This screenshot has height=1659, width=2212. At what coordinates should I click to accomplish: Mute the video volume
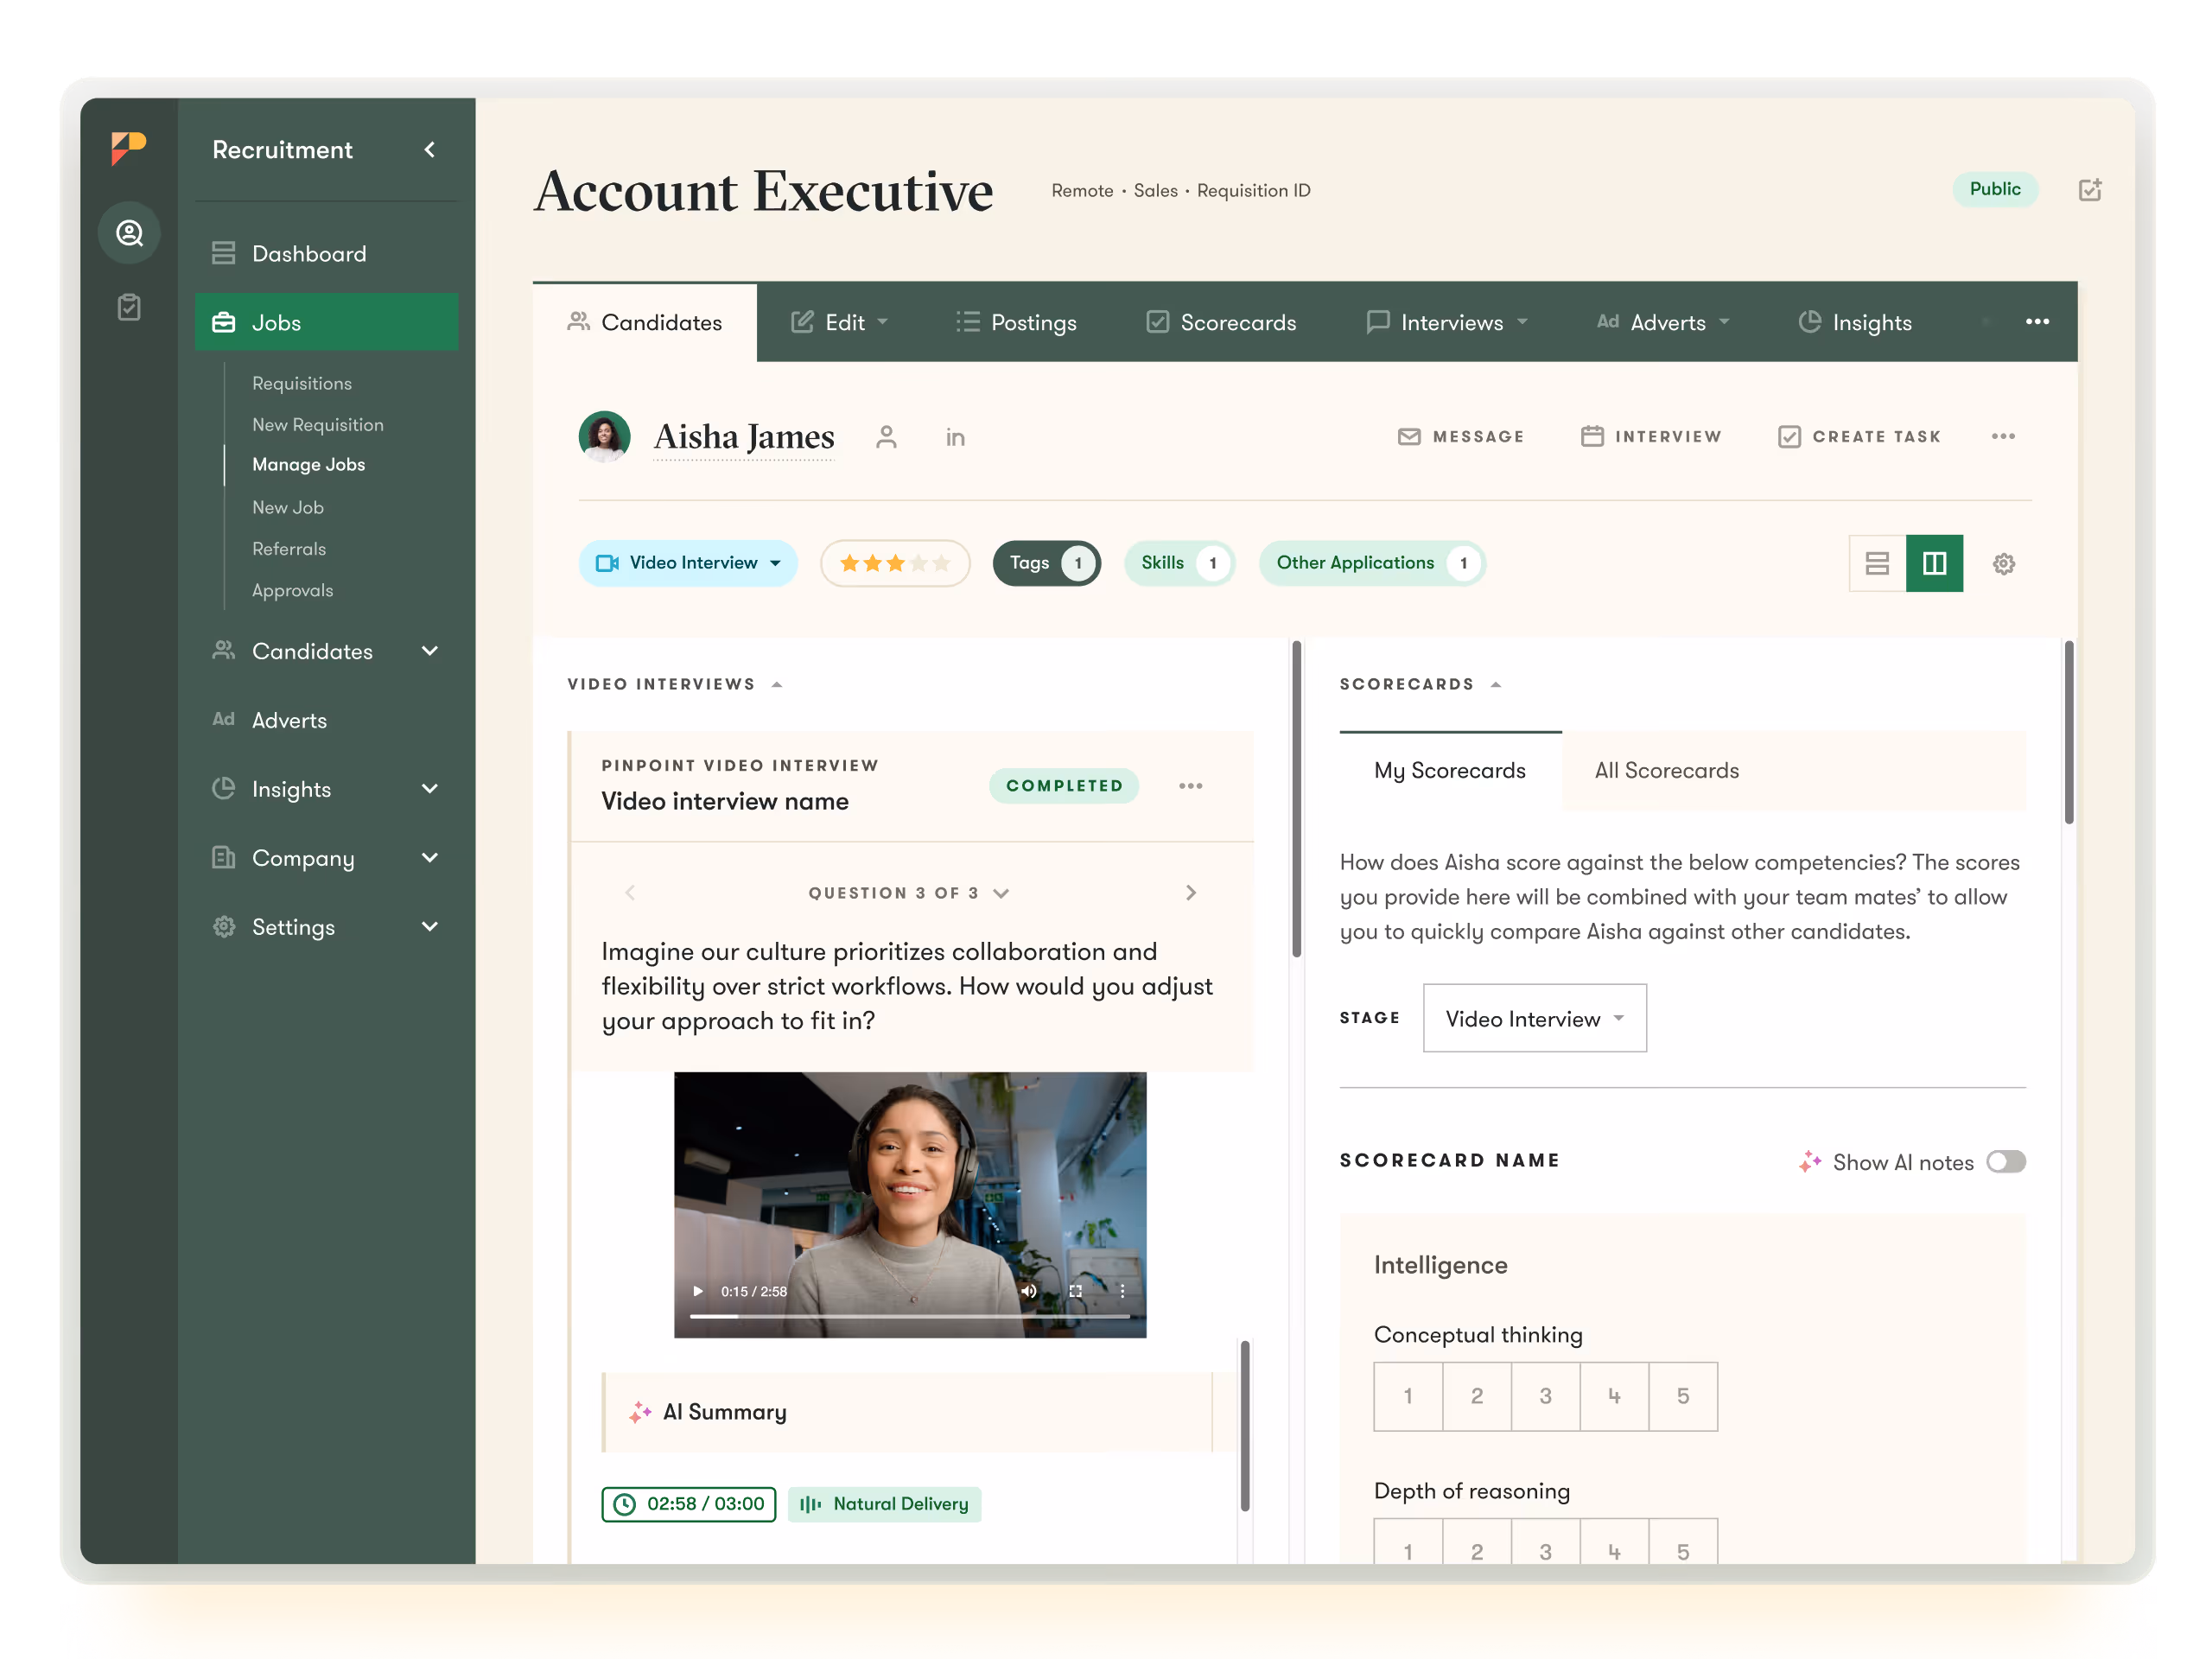point(1028,1291)
